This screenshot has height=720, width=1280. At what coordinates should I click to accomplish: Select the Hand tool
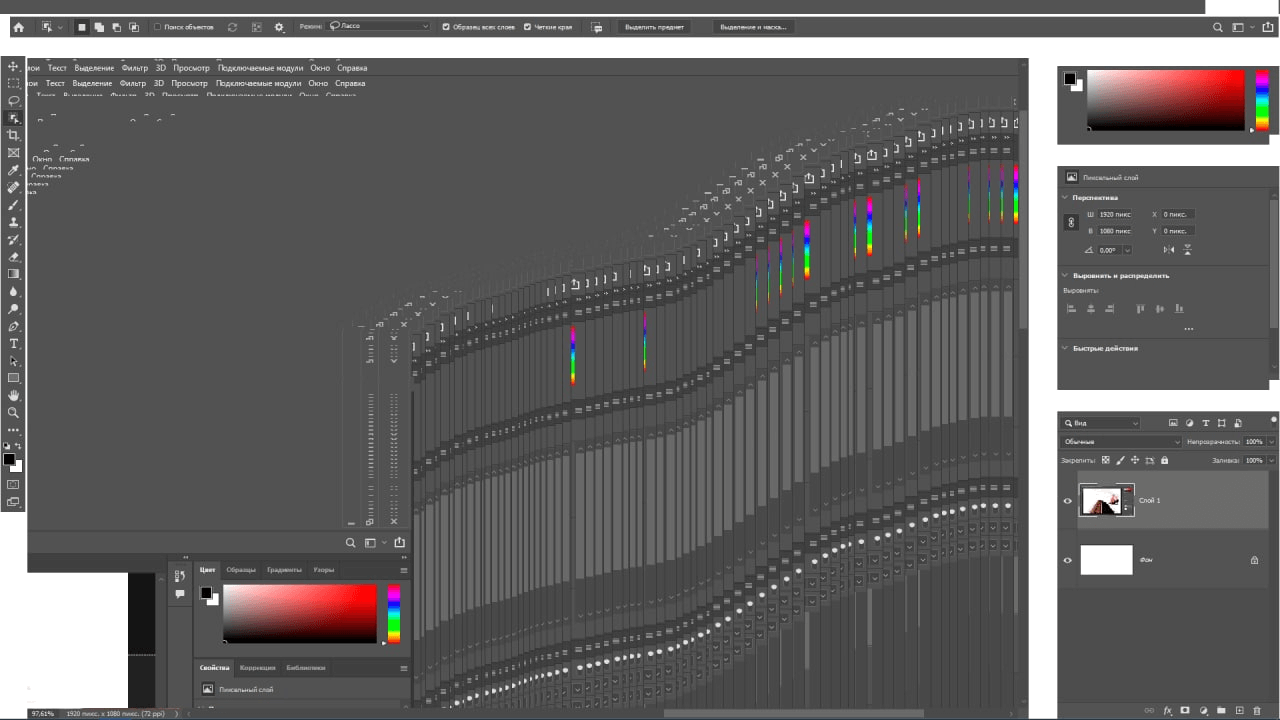point(13,395)
